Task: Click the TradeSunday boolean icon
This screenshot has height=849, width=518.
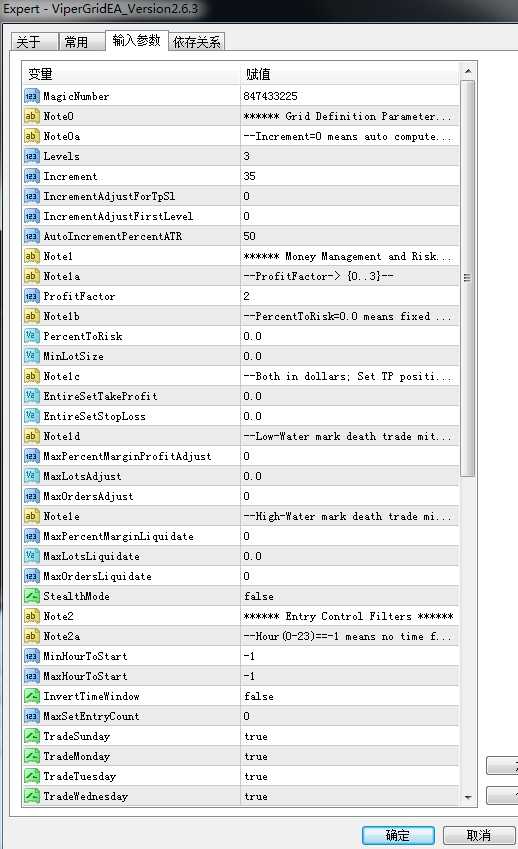Action: [x=31, y=736]
